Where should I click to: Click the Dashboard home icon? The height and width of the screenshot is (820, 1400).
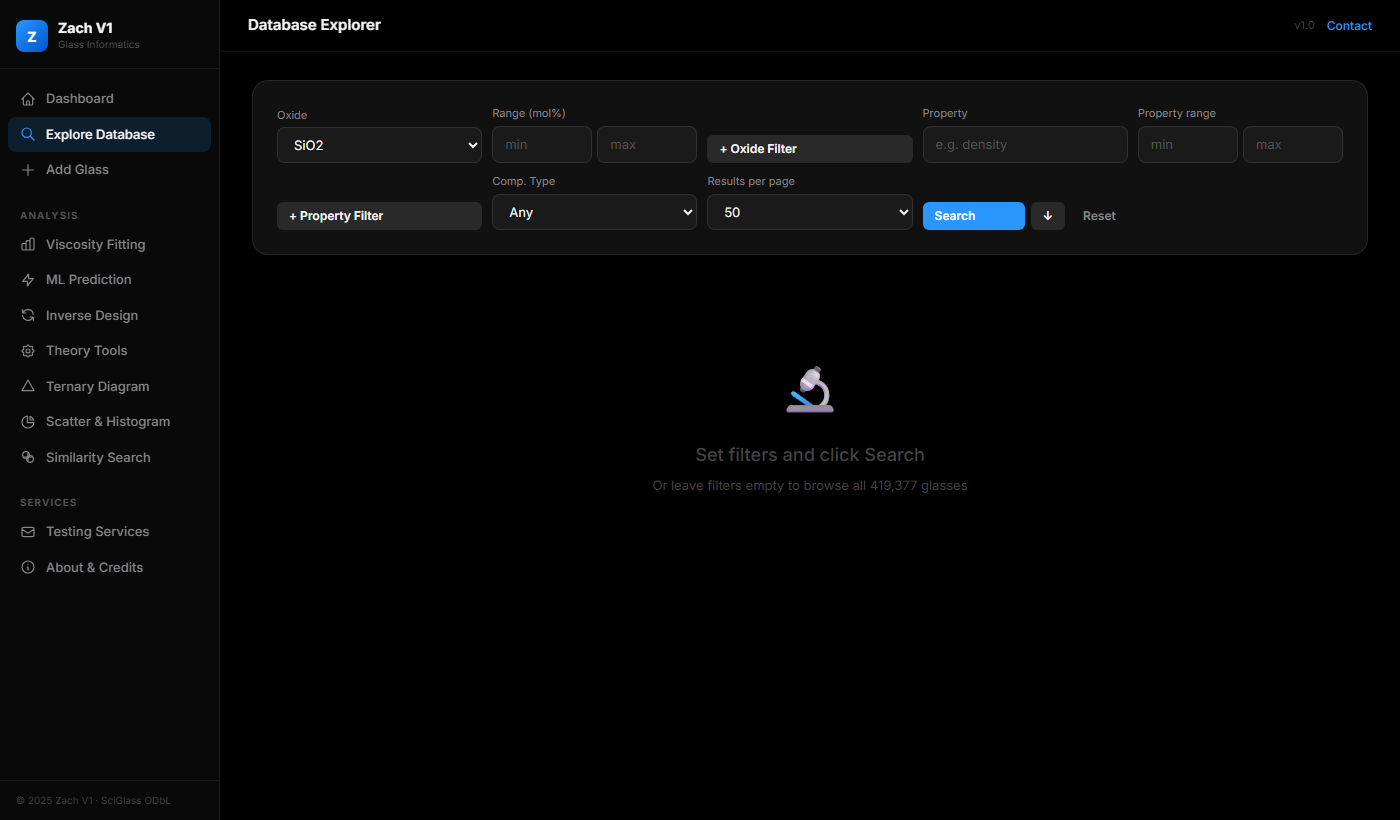click(28, 99)
